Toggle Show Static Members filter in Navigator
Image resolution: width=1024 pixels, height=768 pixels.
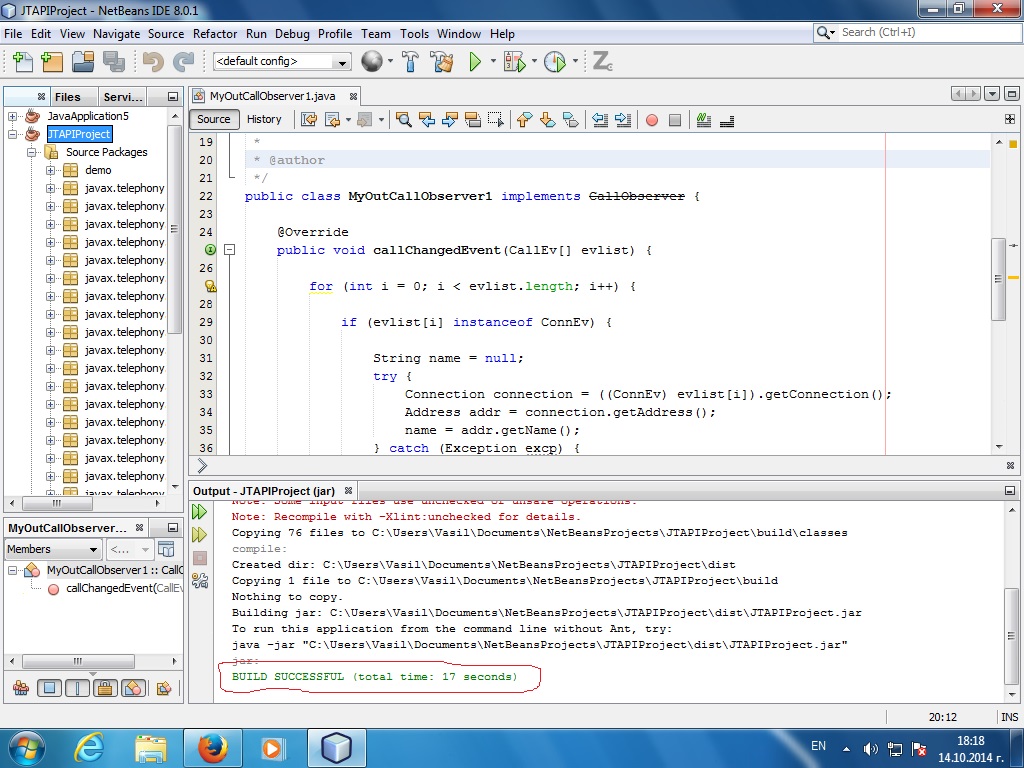click(x=77, y=688)
